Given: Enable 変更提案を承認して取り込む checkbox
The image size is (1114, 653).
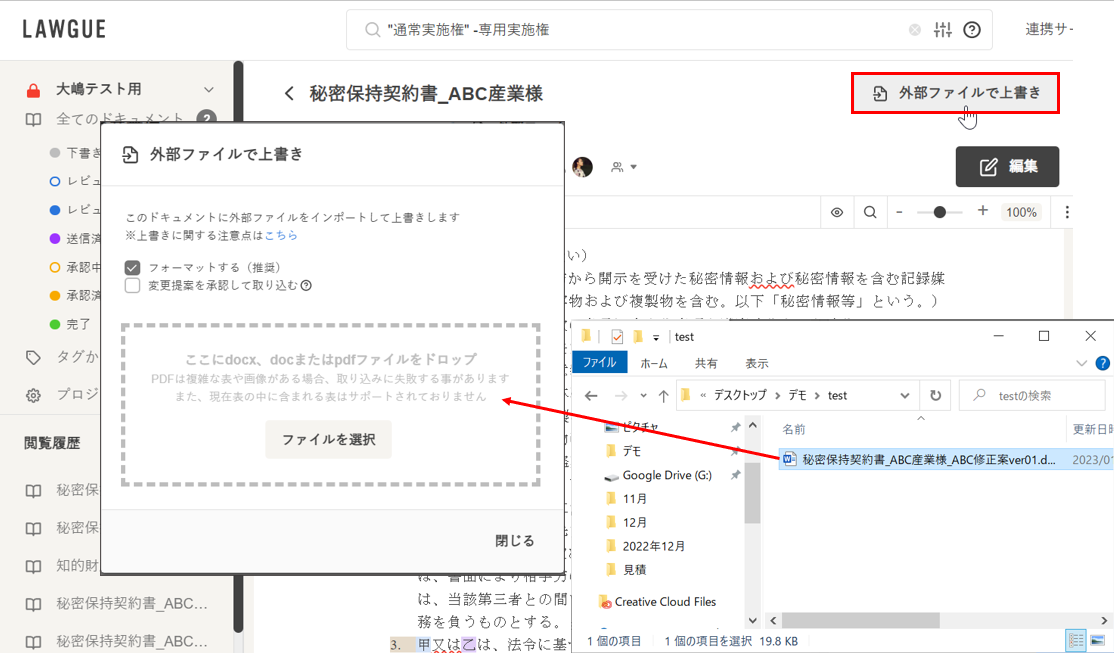Looking at the screenshot, I should 132,285.
